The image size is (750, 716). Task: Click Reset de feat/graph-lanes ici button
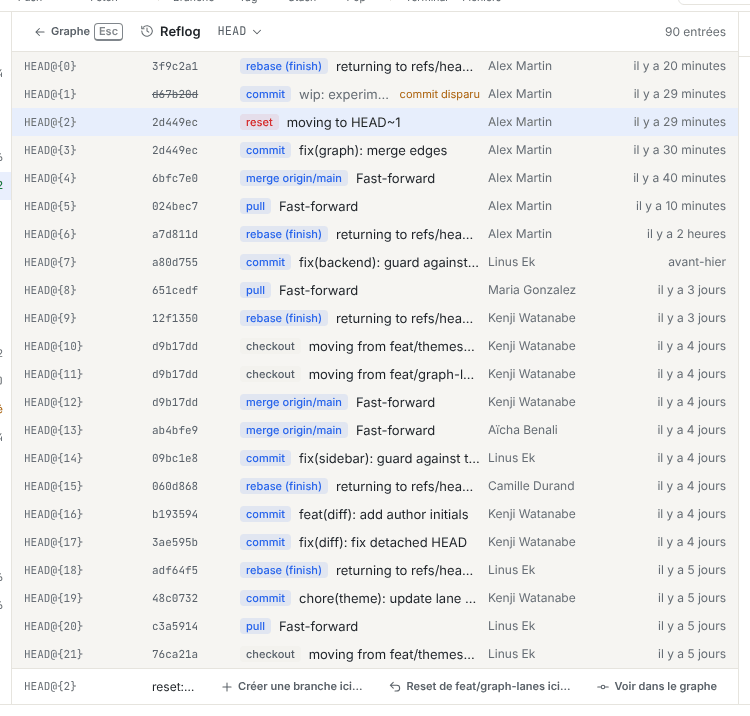tap(480, 686)
